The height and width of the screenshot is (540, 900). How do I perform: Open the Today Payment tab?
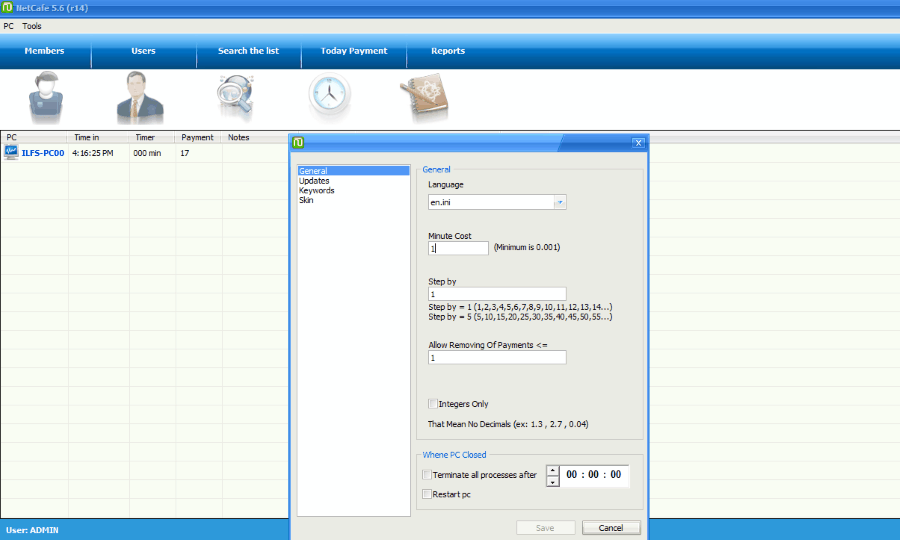pos(354,50)
